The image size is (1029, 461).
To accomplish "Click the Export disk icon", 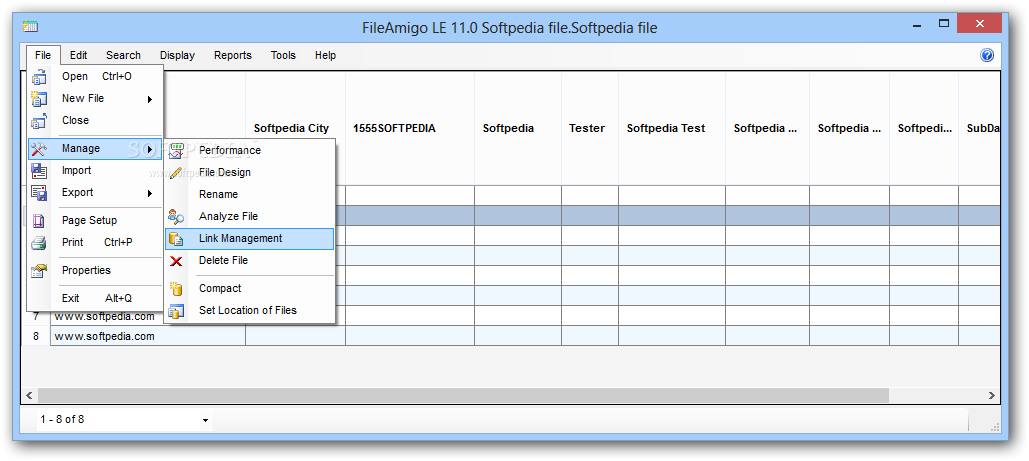I will 39,193.
